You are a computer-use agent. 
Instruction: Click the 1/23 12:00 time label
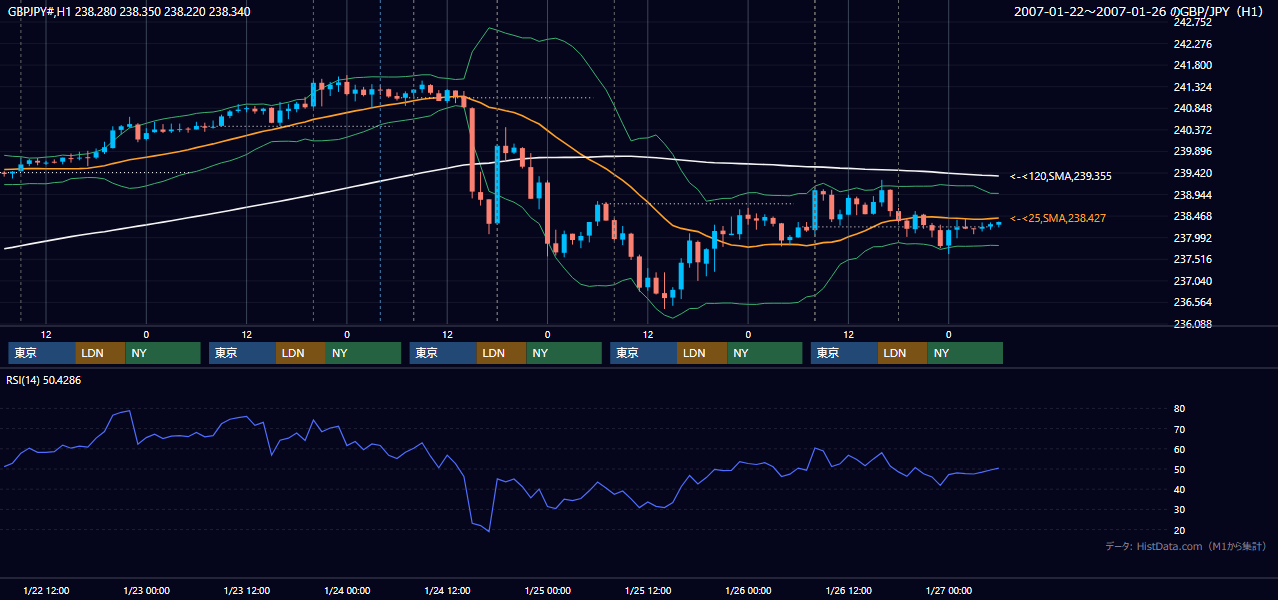pyautogui.click(x=246, y=590)
